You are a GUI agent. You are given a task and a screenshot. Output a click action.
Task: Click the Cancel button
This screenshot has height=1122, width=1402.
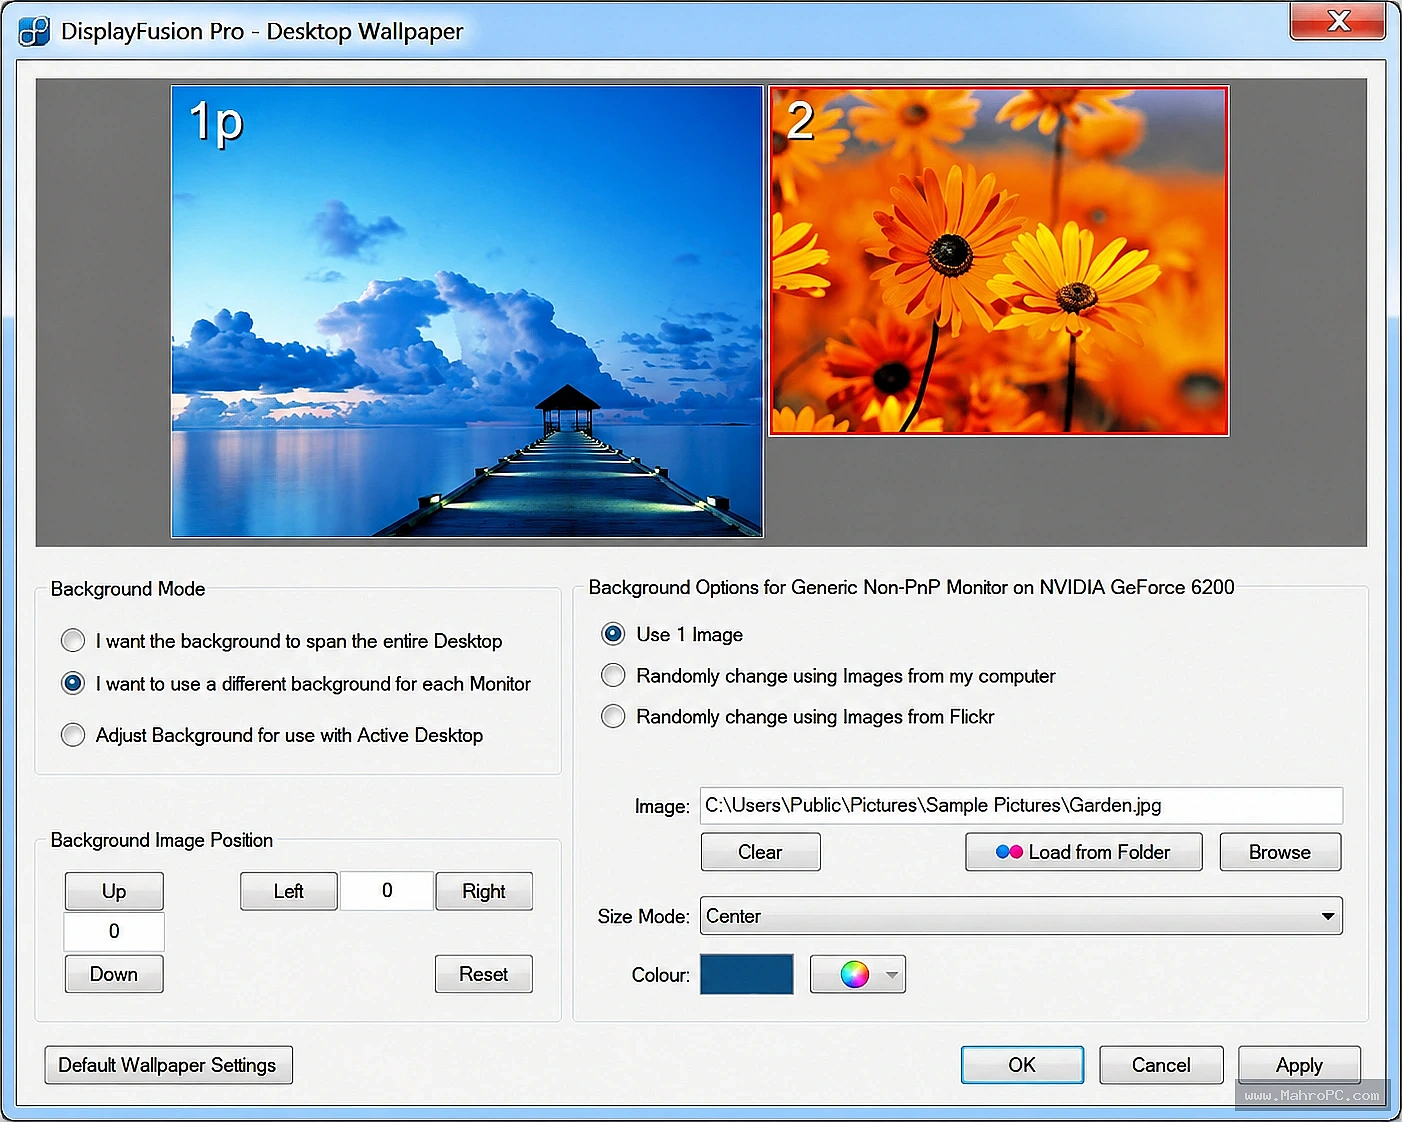[x=1161, y=1065]
